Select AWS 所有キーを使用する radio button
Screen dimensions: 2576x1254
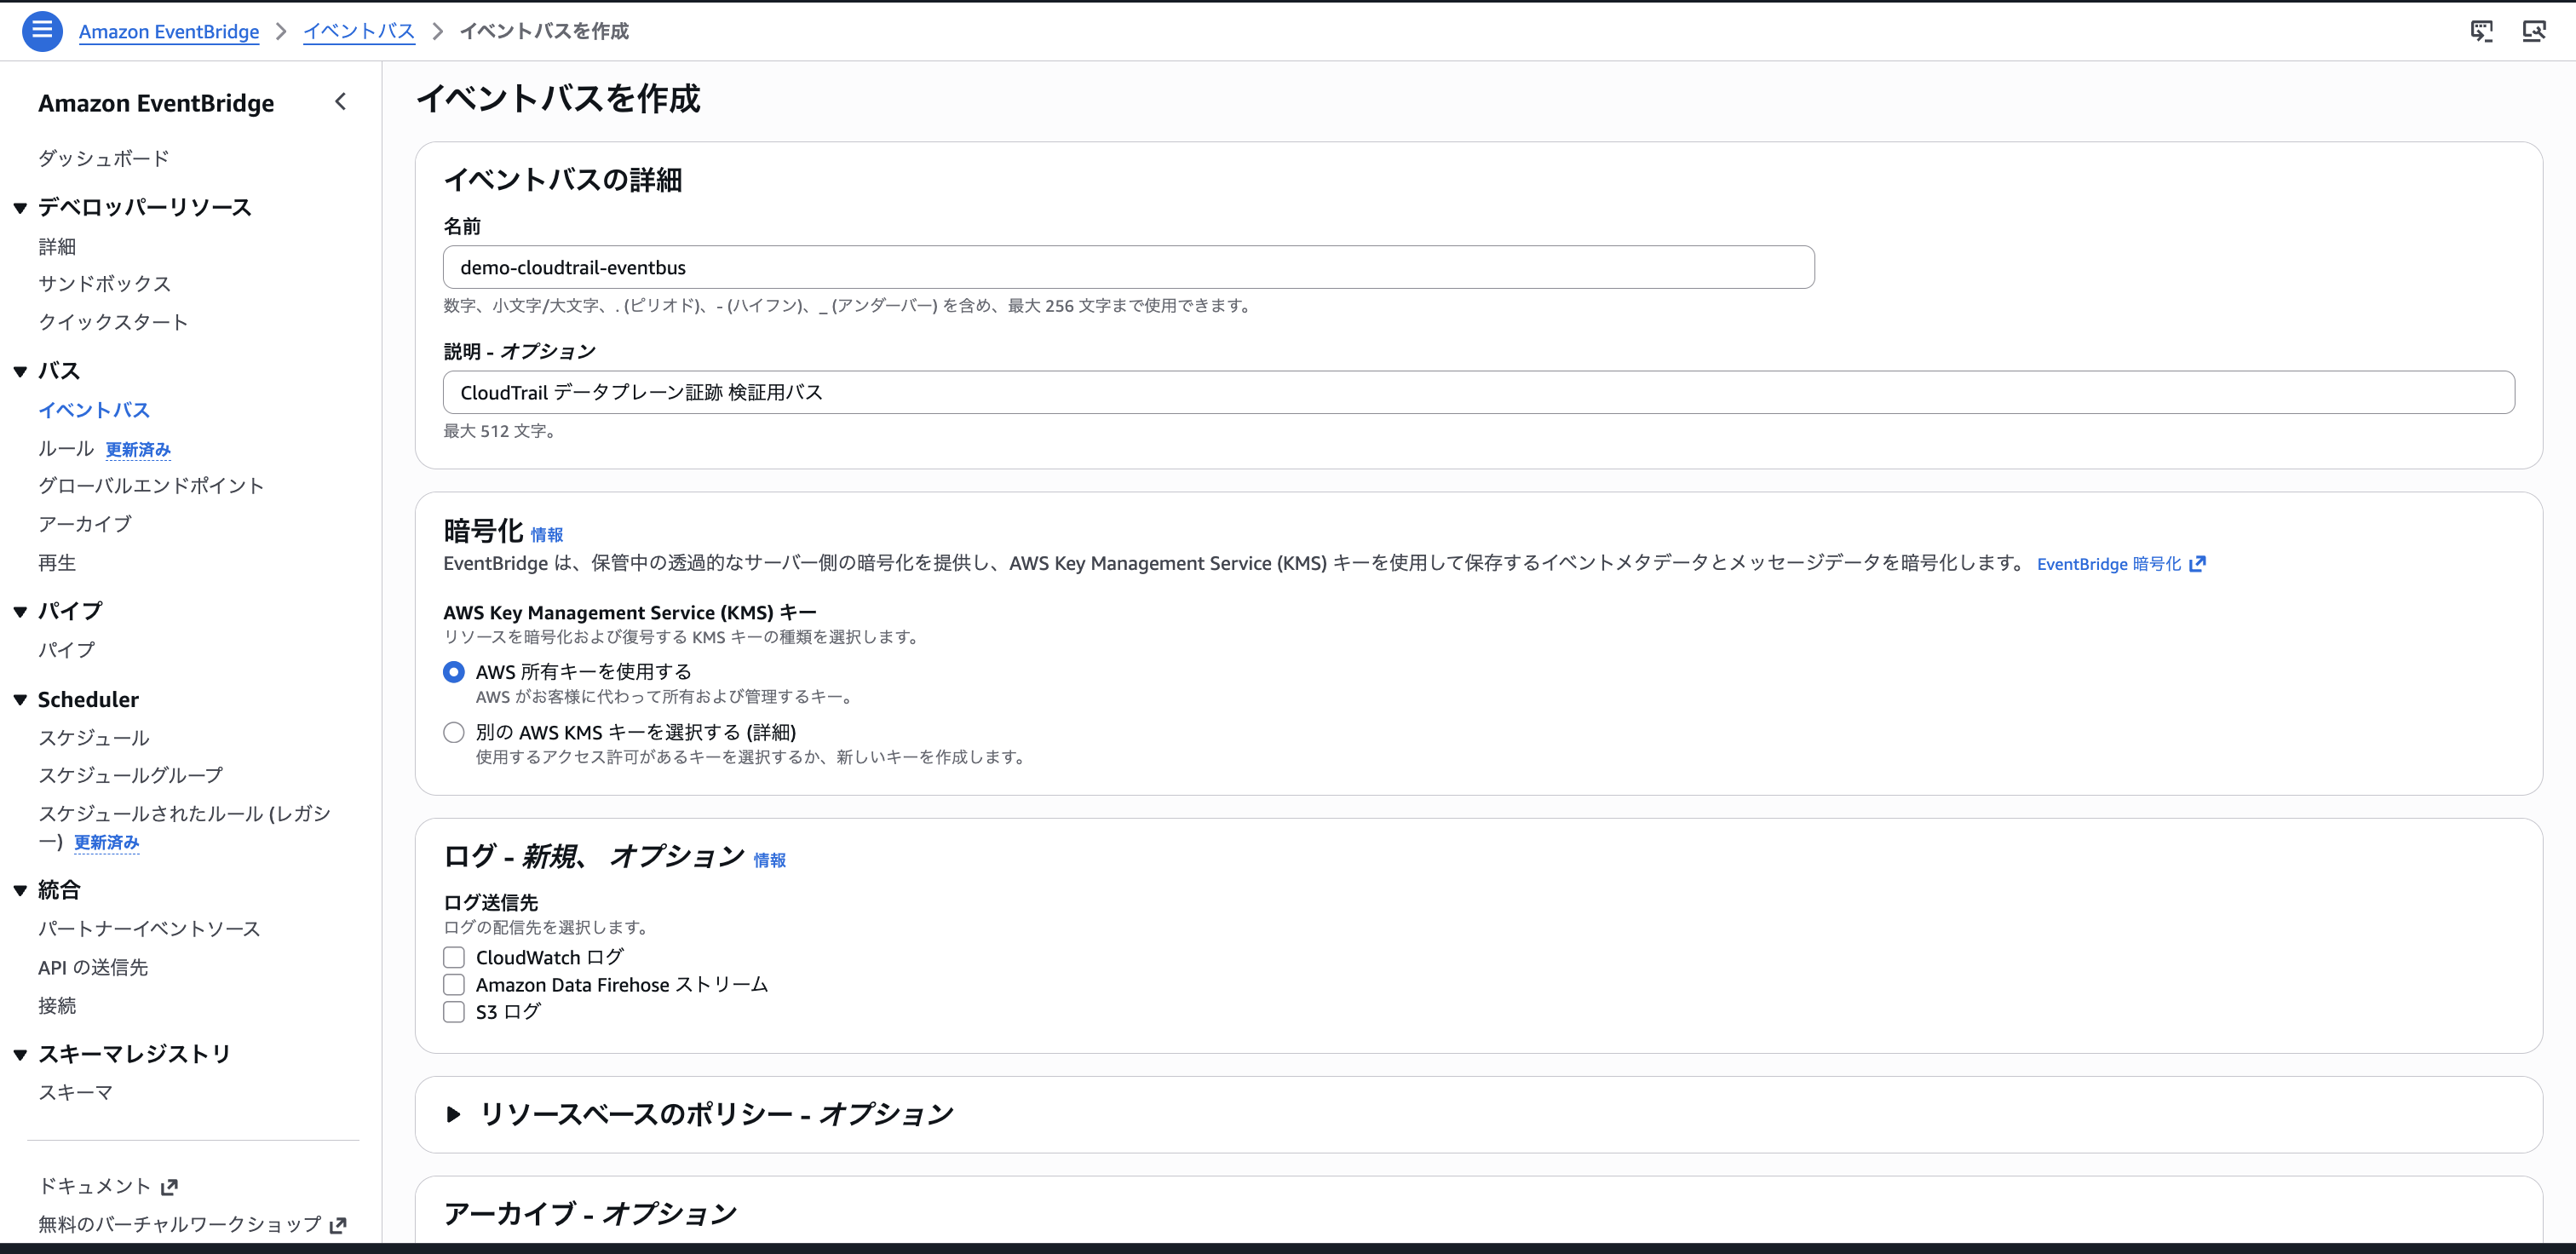tap(454, 672)
